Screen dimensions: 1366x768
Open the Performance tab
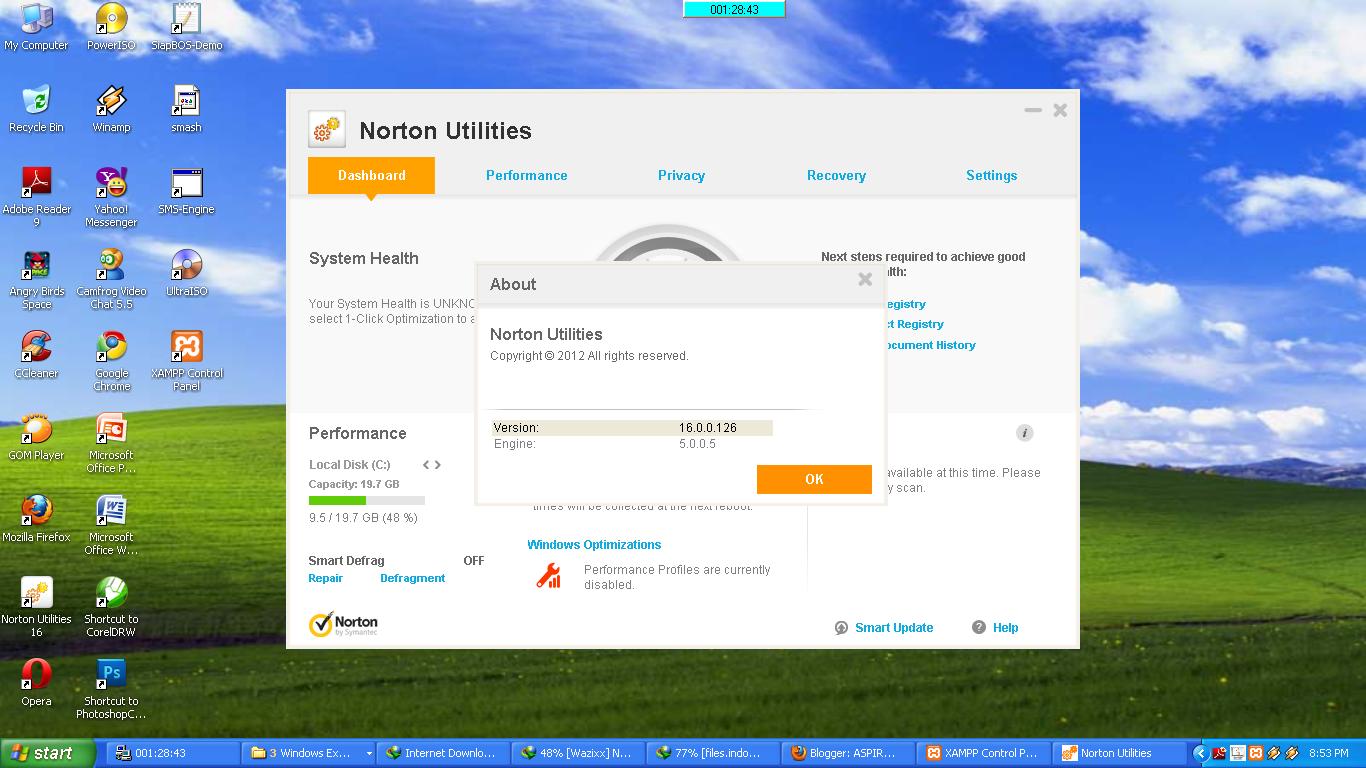click(x=527, y=175)
